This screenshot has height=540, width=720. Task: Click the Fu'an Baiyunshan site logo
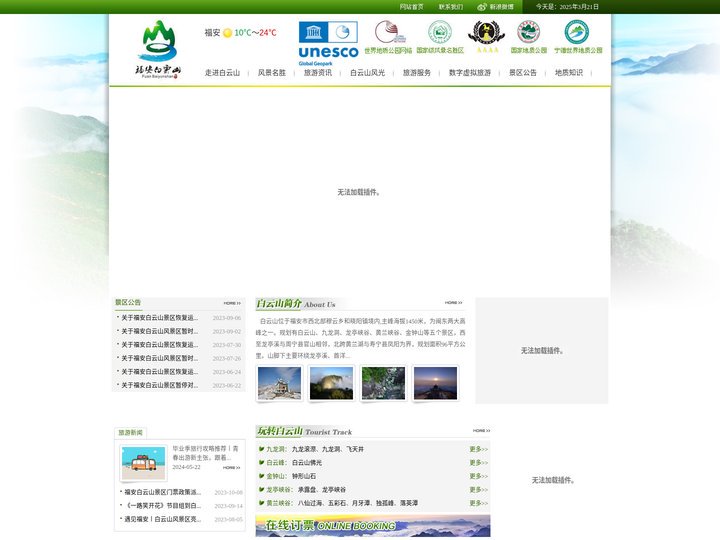(158, 49)
